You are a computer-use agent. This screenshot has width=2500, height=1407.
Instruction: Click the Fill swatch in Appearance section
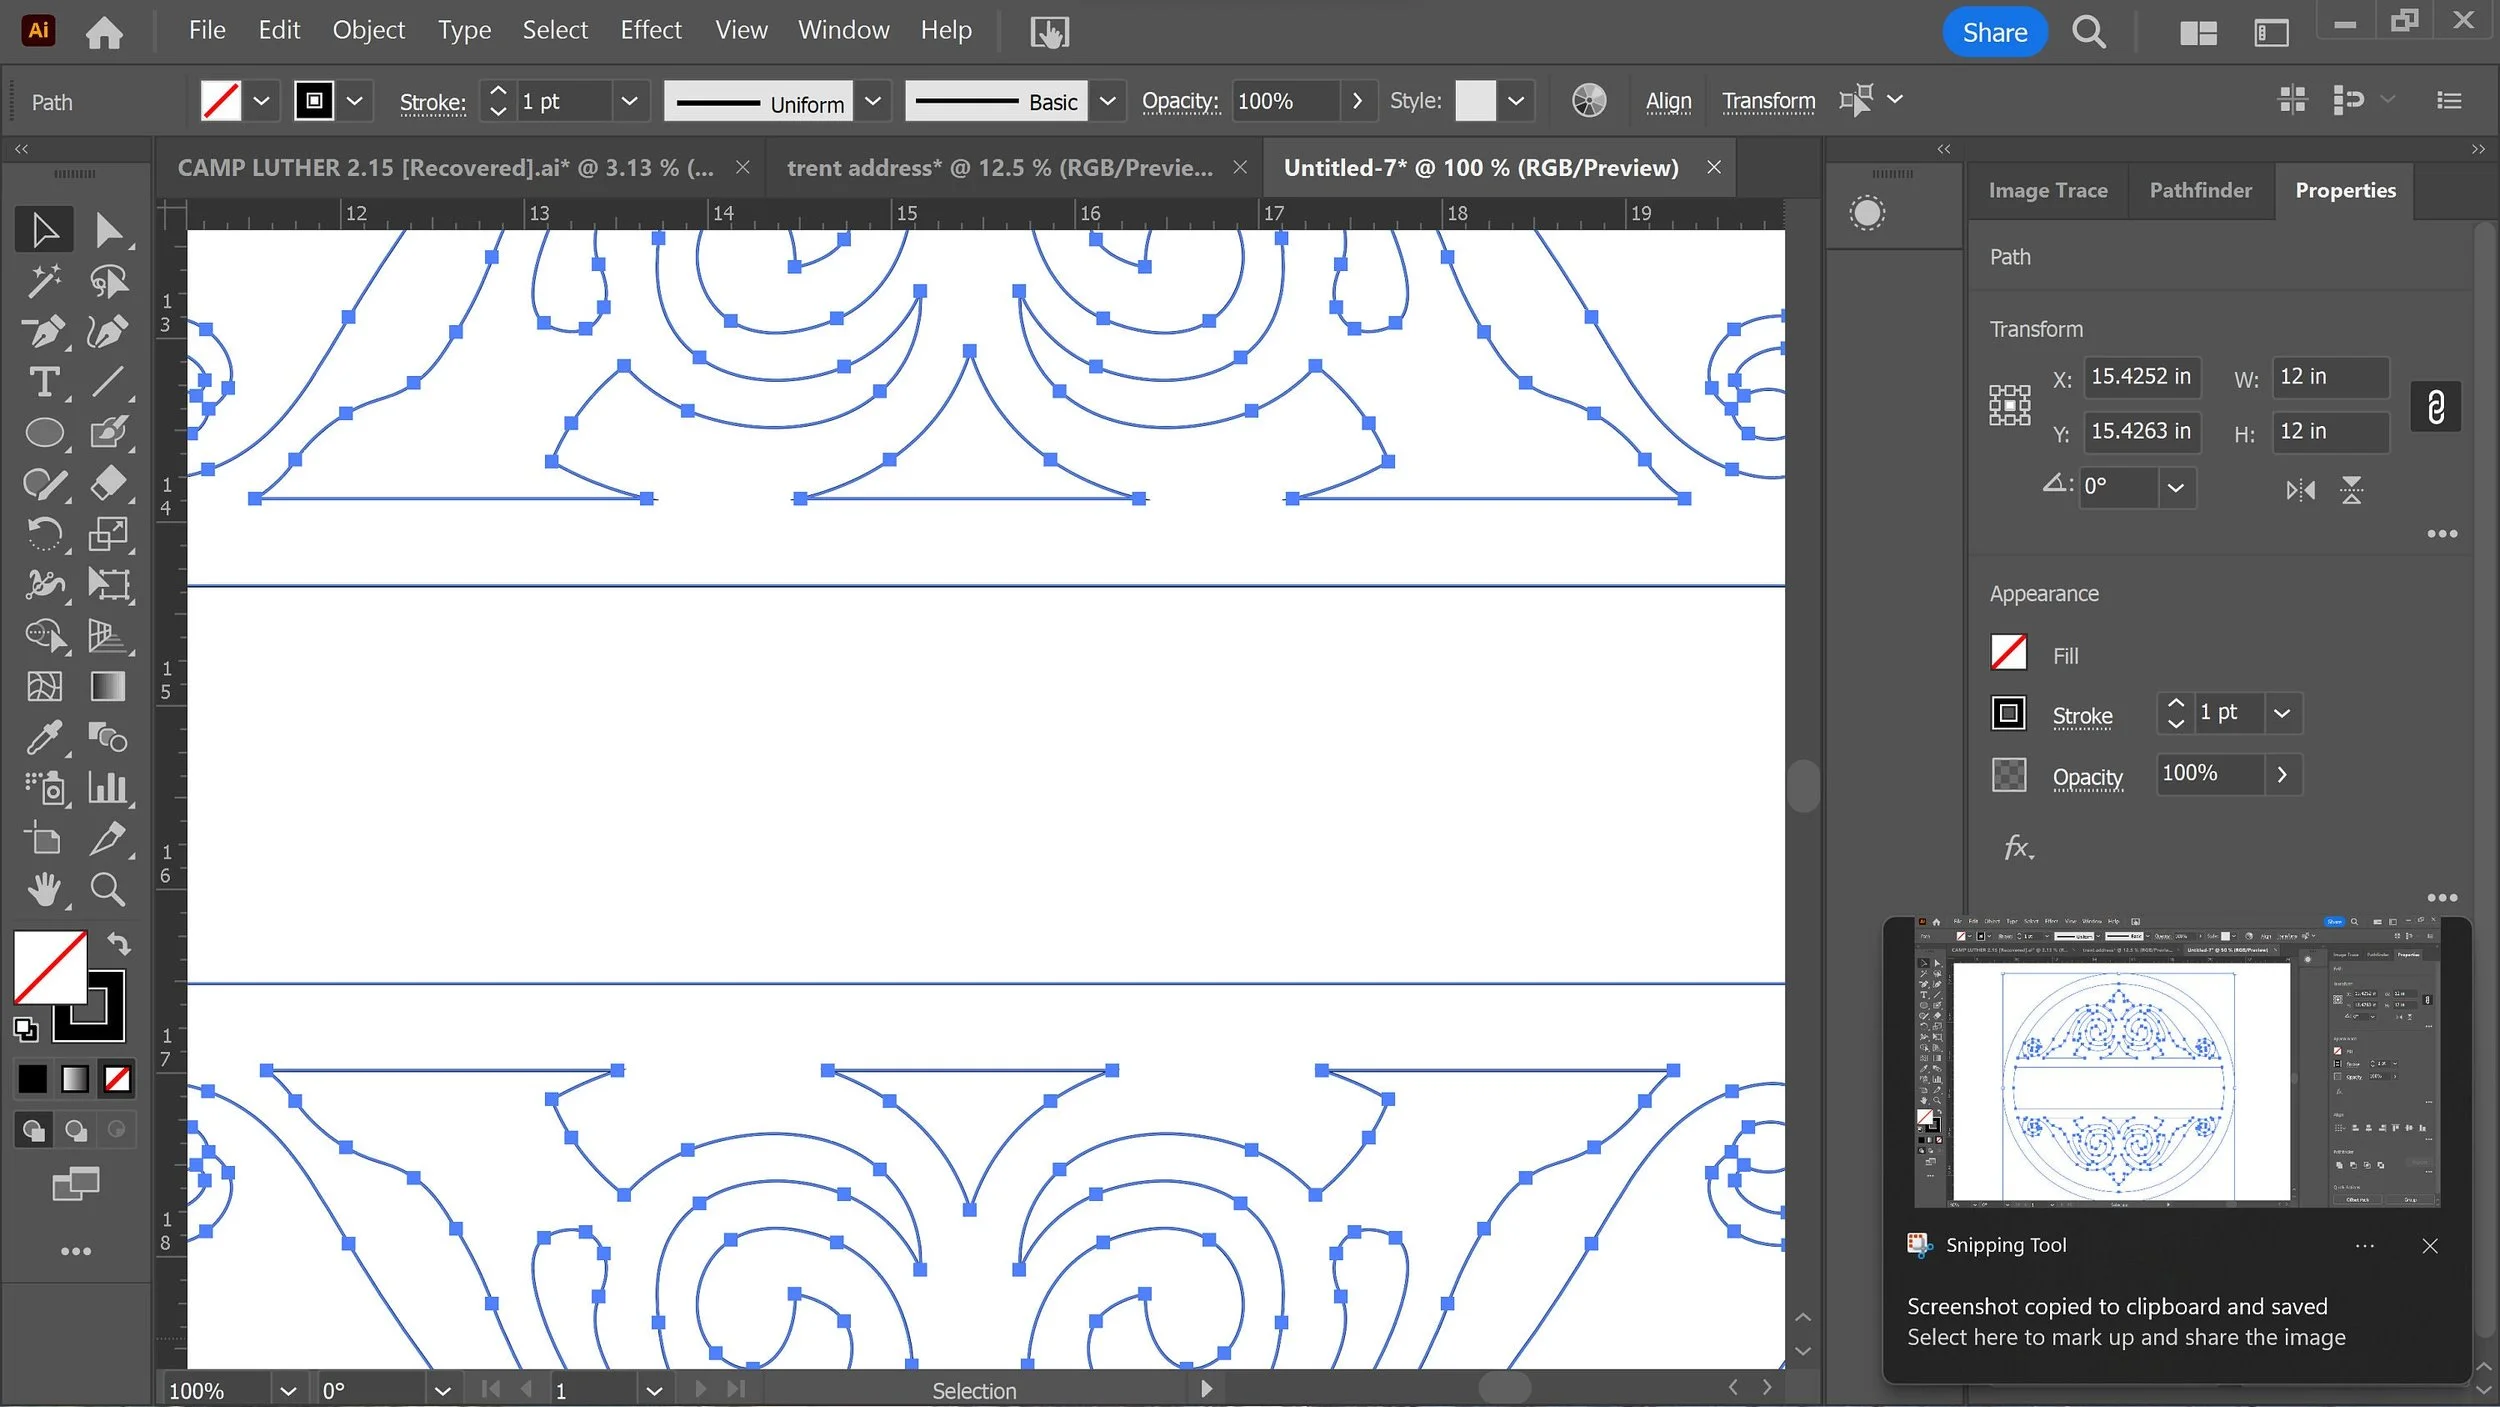[x=2008, y=654]
